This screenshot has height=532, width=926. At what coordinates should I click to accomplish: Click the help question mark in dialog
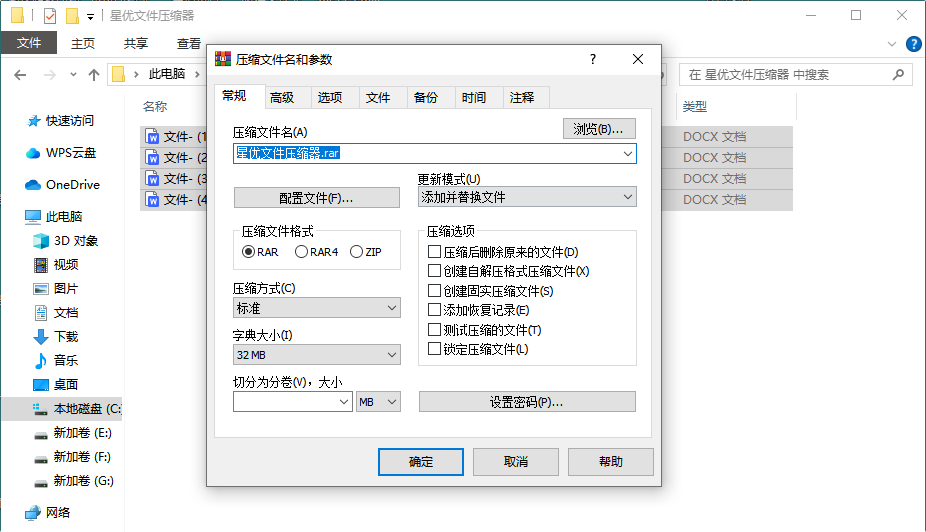point(593,59)
